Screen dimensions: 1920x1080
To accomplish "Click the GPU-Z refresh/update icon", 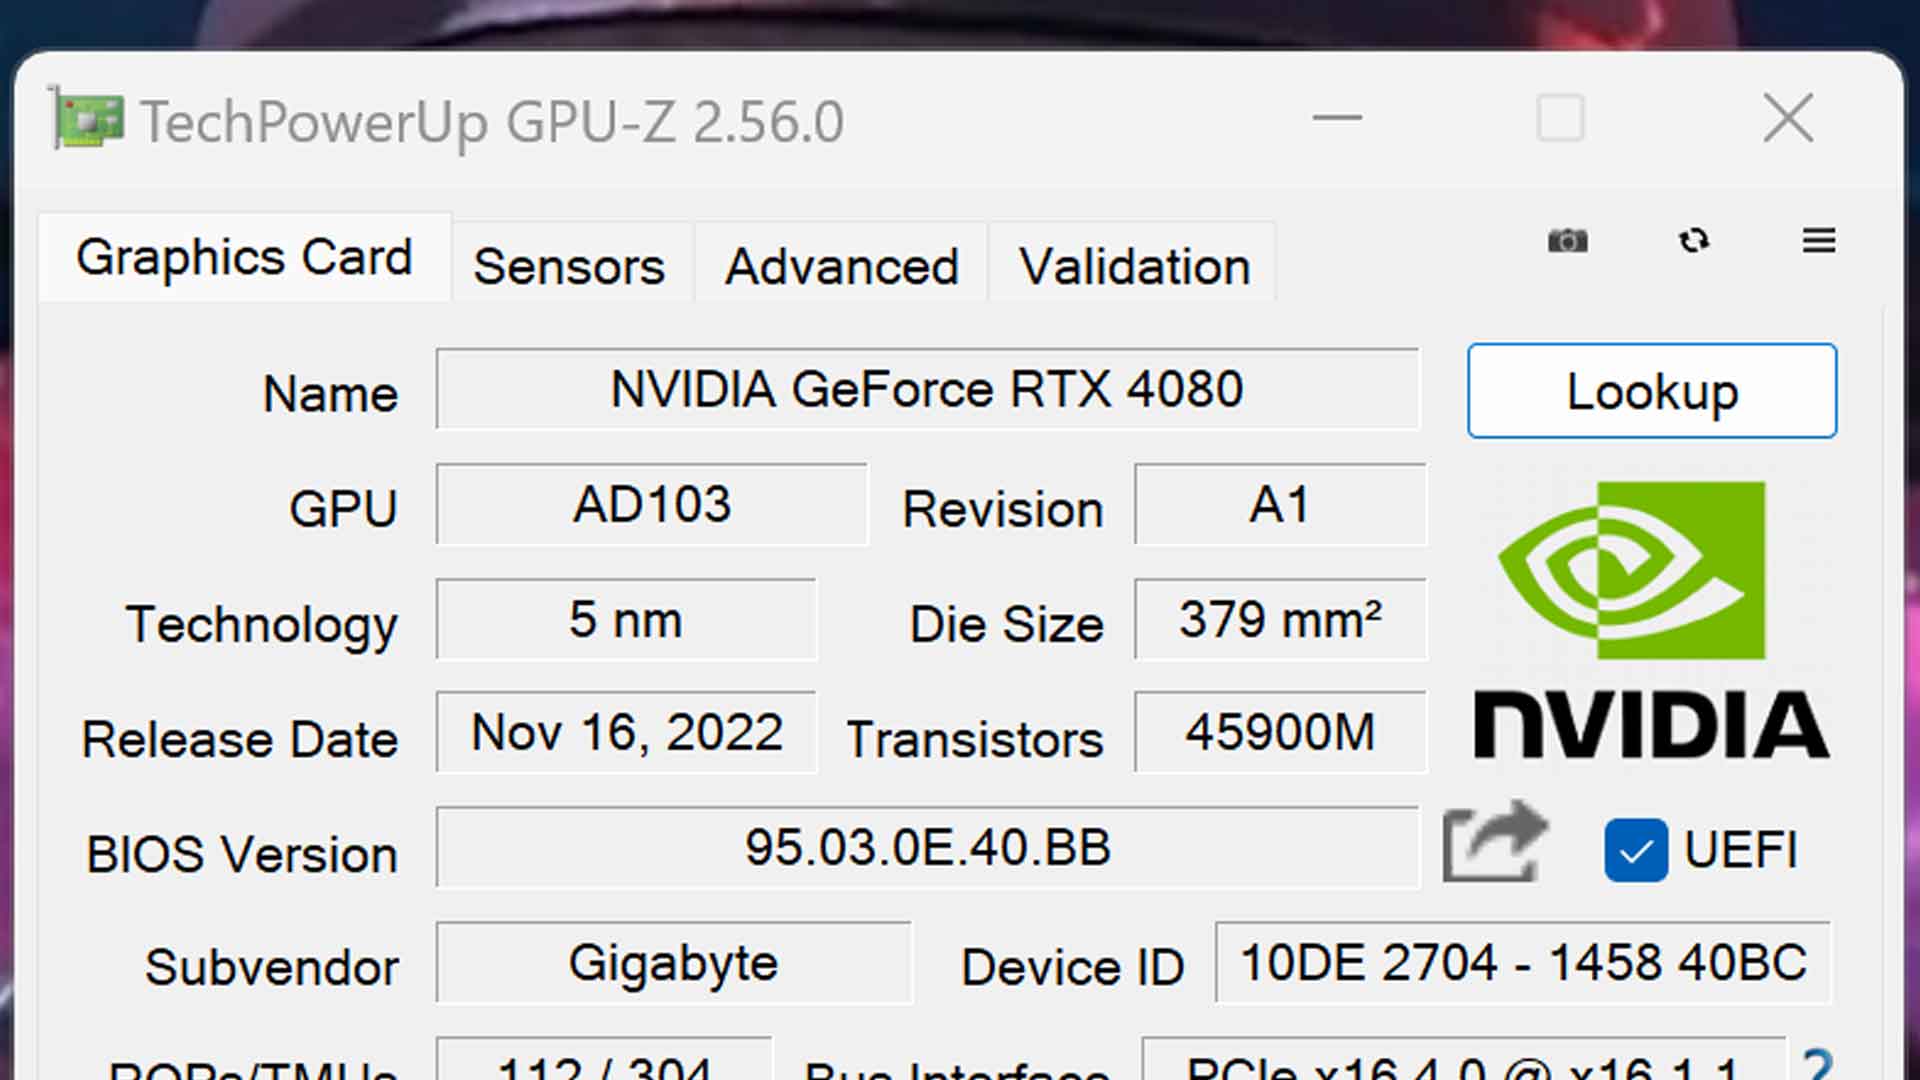I will tap(1693, 241).
